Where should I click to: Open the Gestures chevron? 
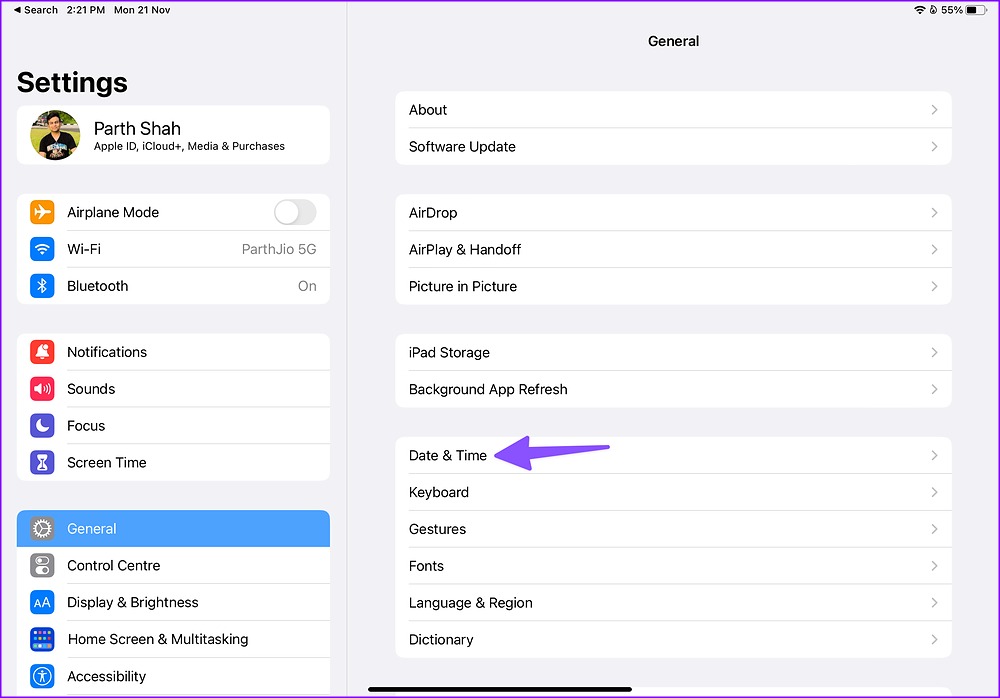[934, 529]
